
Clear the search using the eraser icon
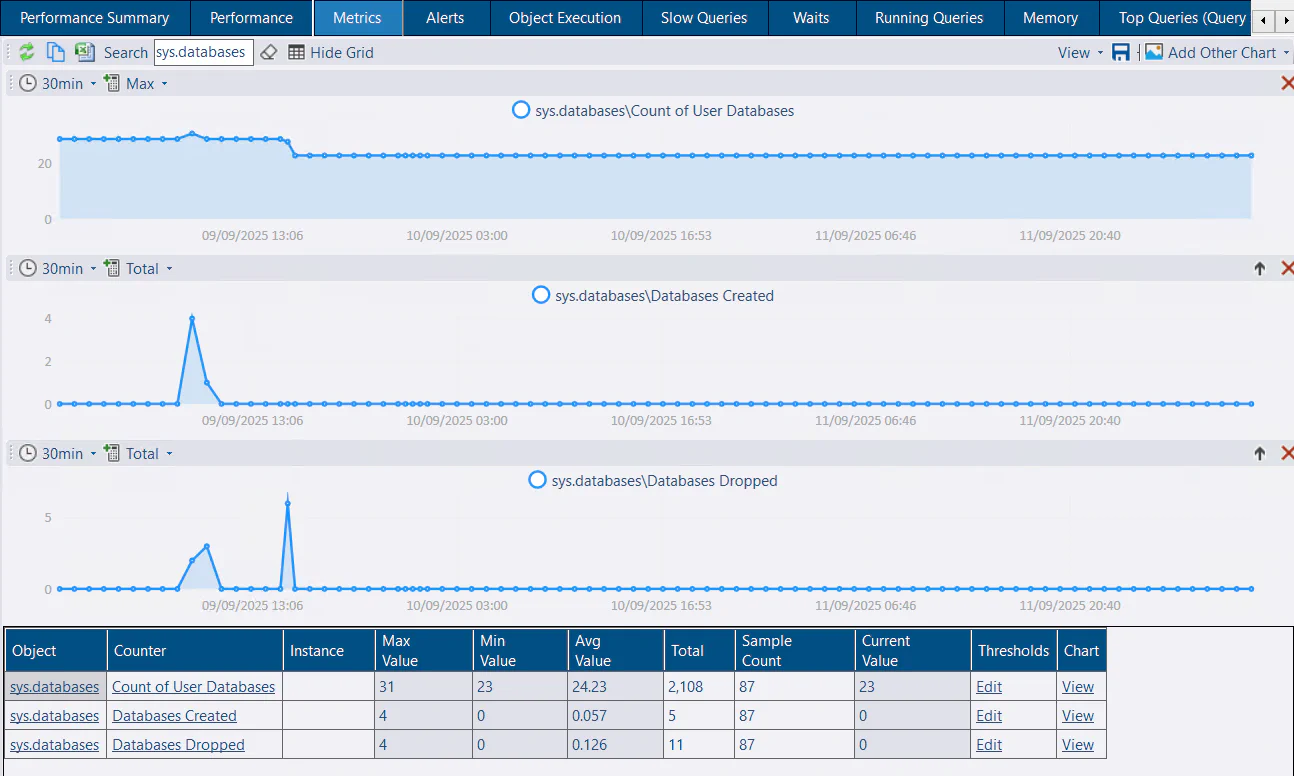click(x=268, y=52)
